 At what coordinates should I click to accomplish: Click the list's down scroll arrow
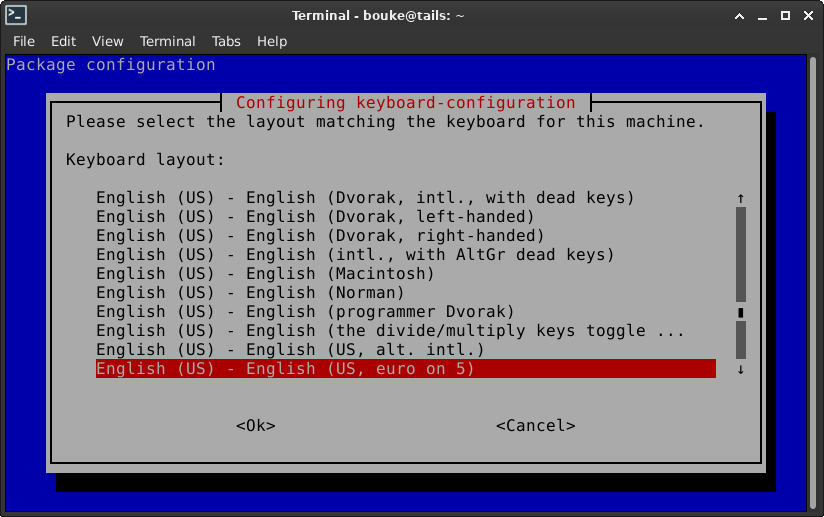pyautogui.click(x=740, y=369)
